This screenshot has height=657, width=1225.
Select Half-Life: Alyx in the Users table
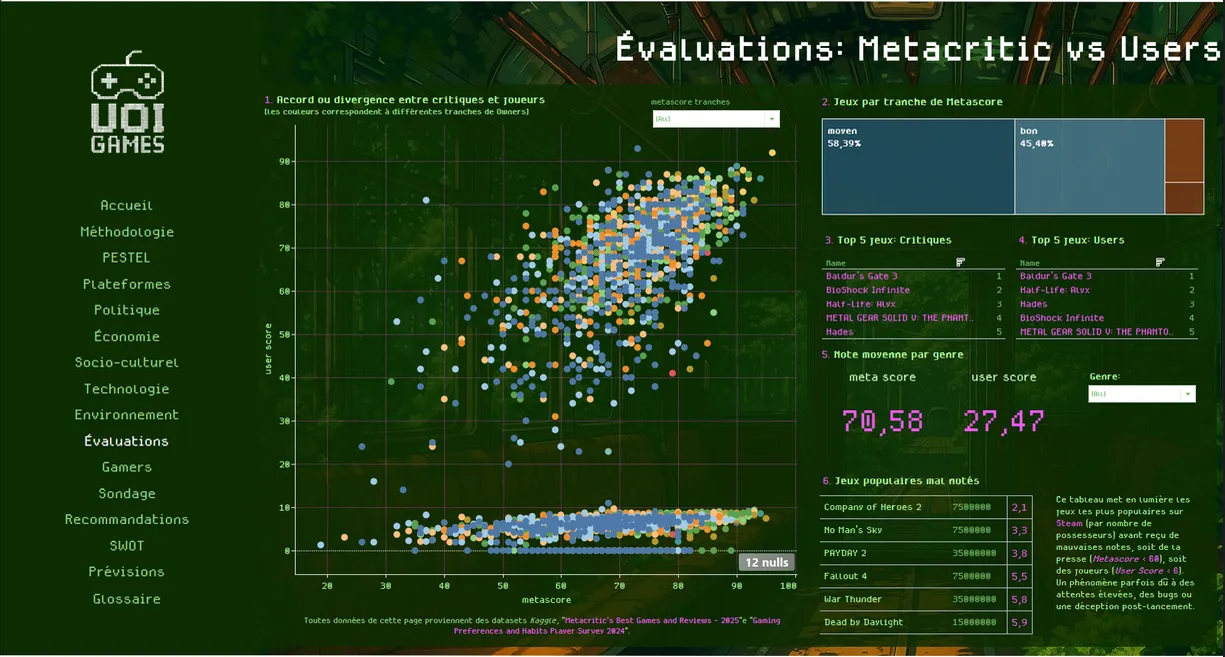click(1054, 290)
